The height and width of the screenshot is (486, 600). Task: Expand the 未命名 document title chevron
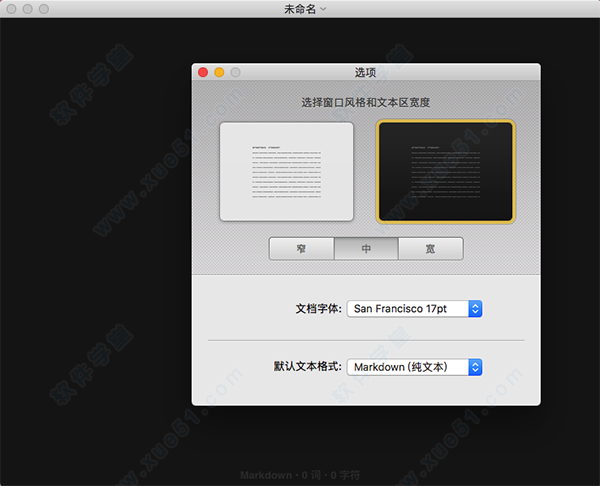click(x=323, y=9)
